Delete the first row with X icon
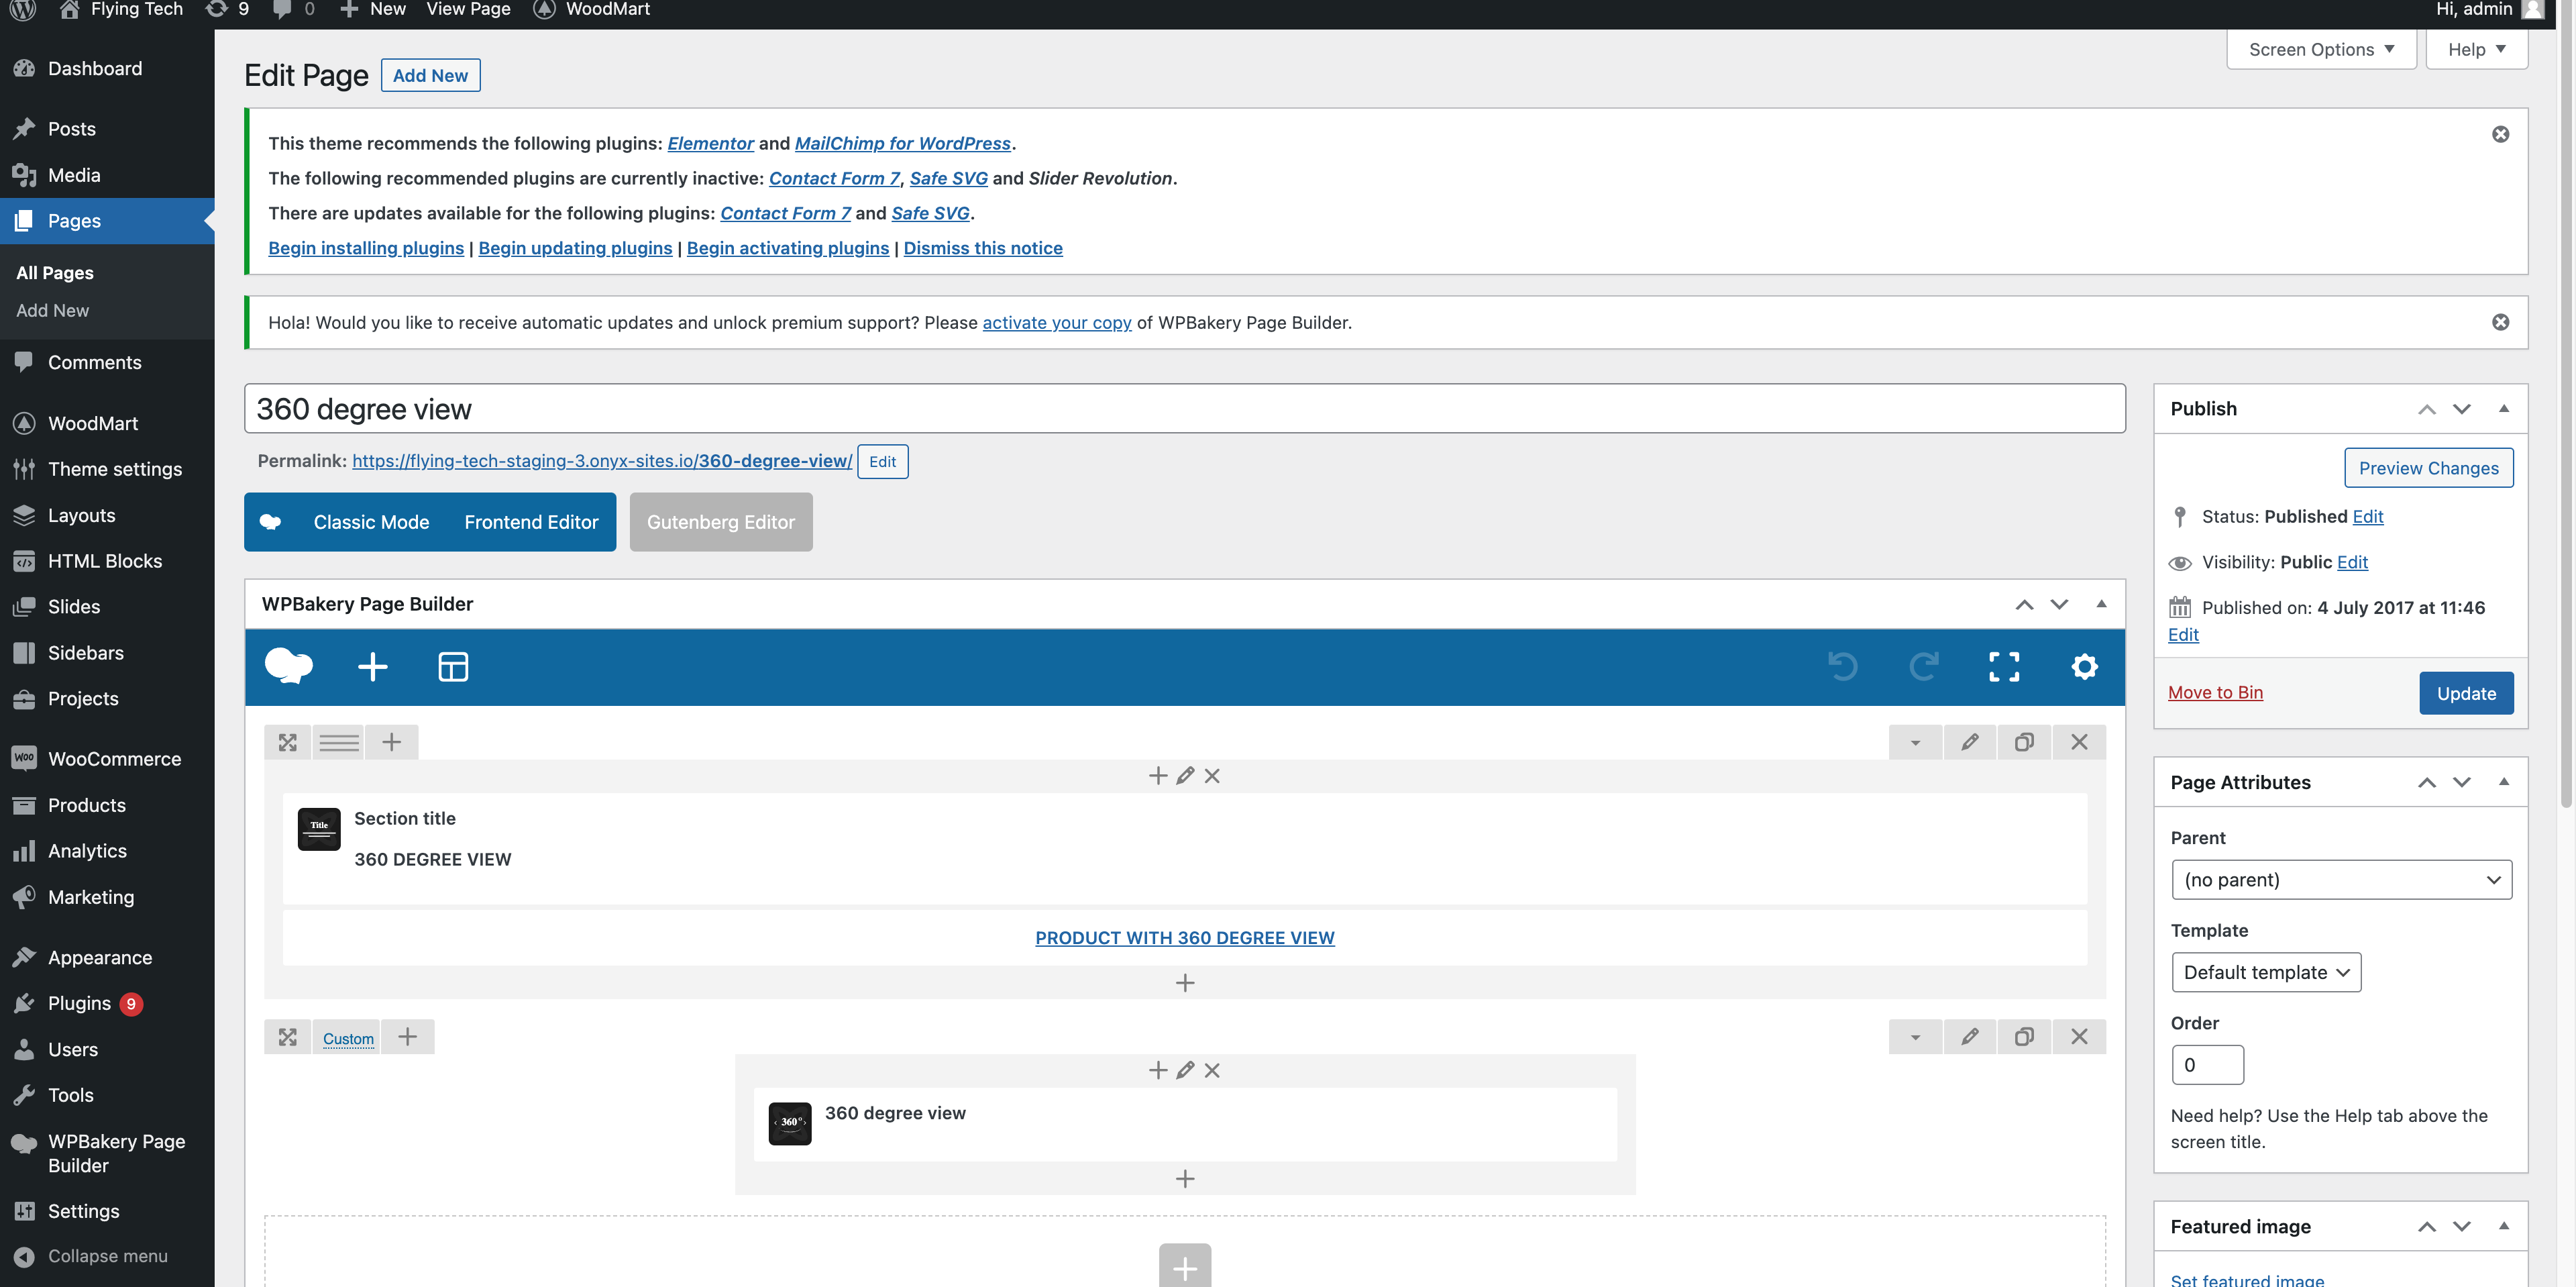The width and height of the screenshot is (2576, 1287). 2079,742
